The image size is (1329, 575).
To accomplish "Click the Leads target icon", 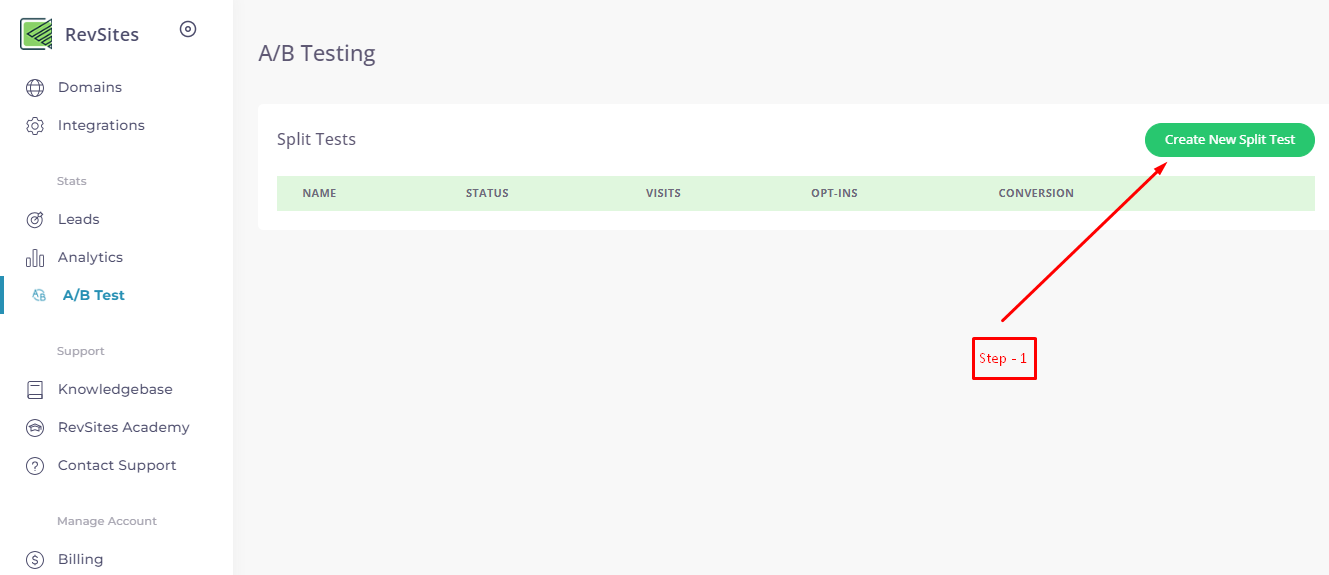I will (x=35, y=220).
